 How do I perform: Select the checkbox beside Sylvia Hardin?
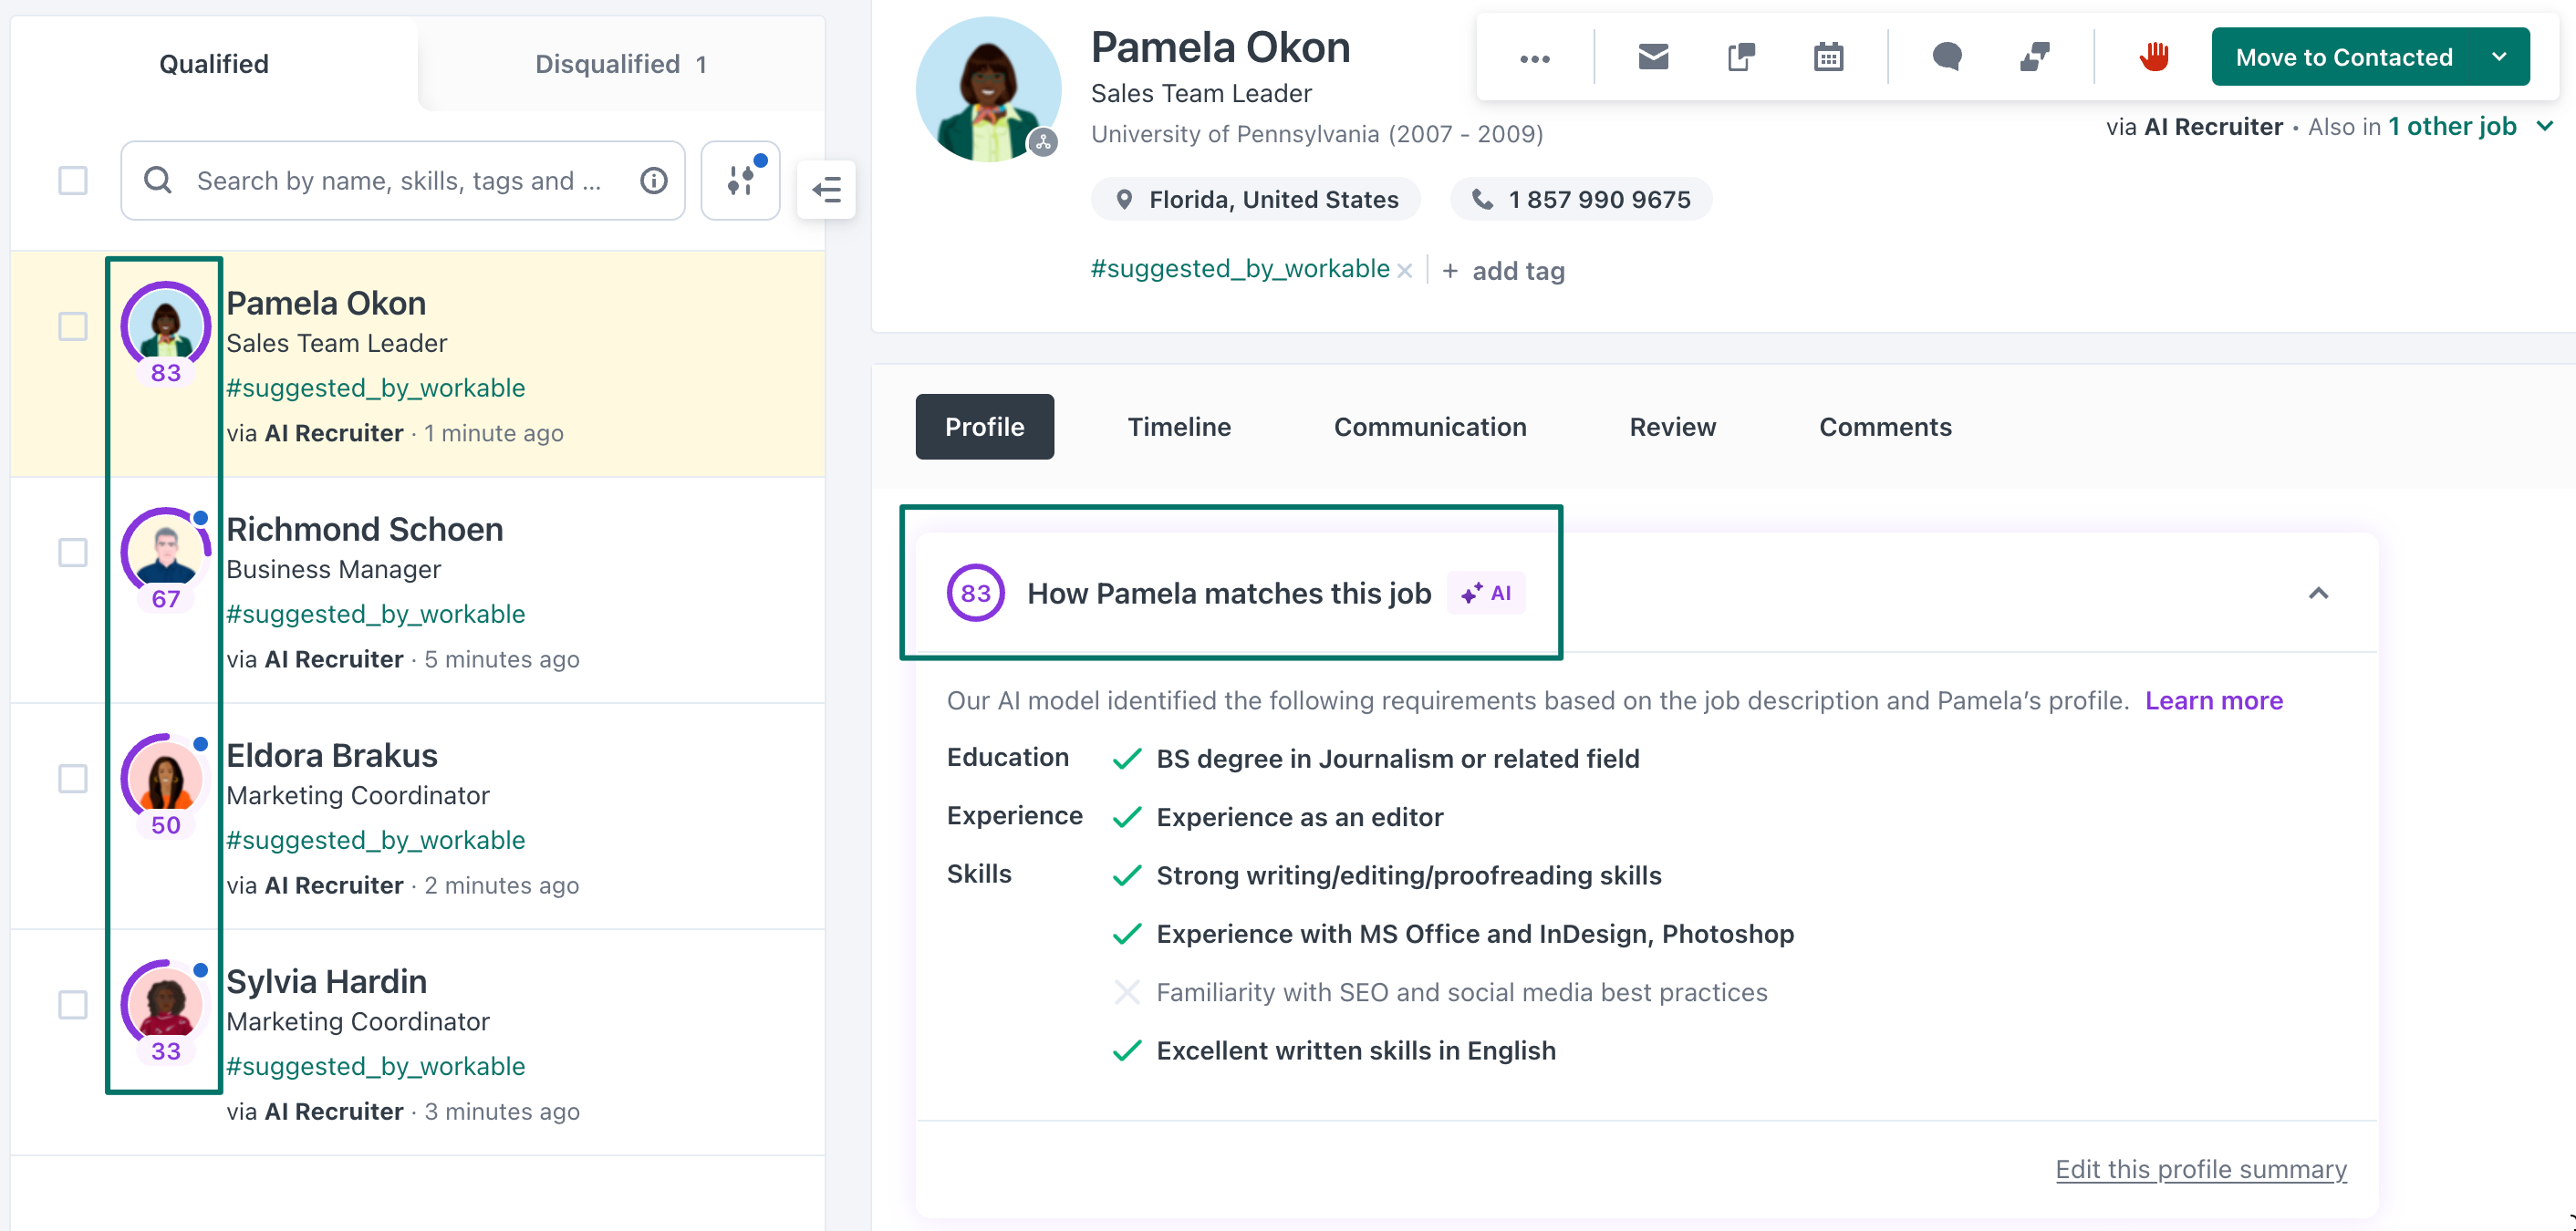(x=72, y=1005)
